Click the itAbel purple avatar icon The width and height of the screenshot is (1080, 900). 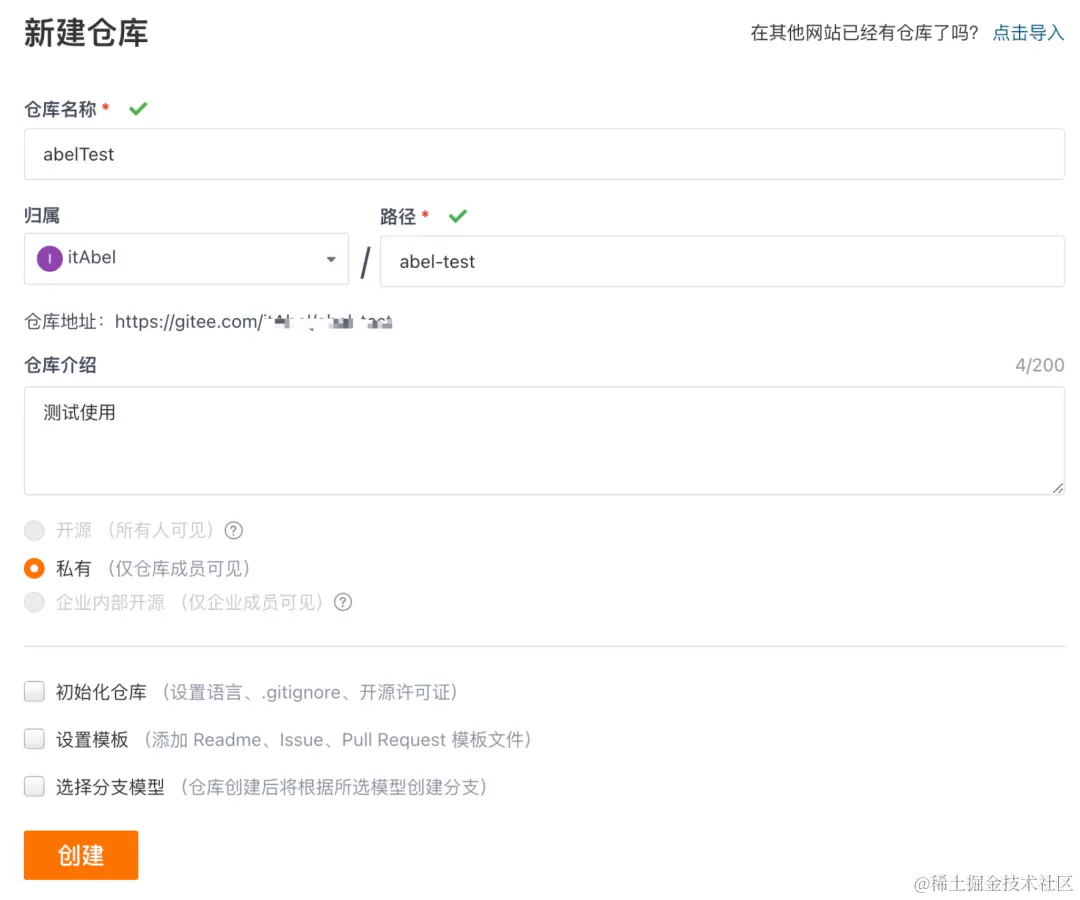point(49,258)
